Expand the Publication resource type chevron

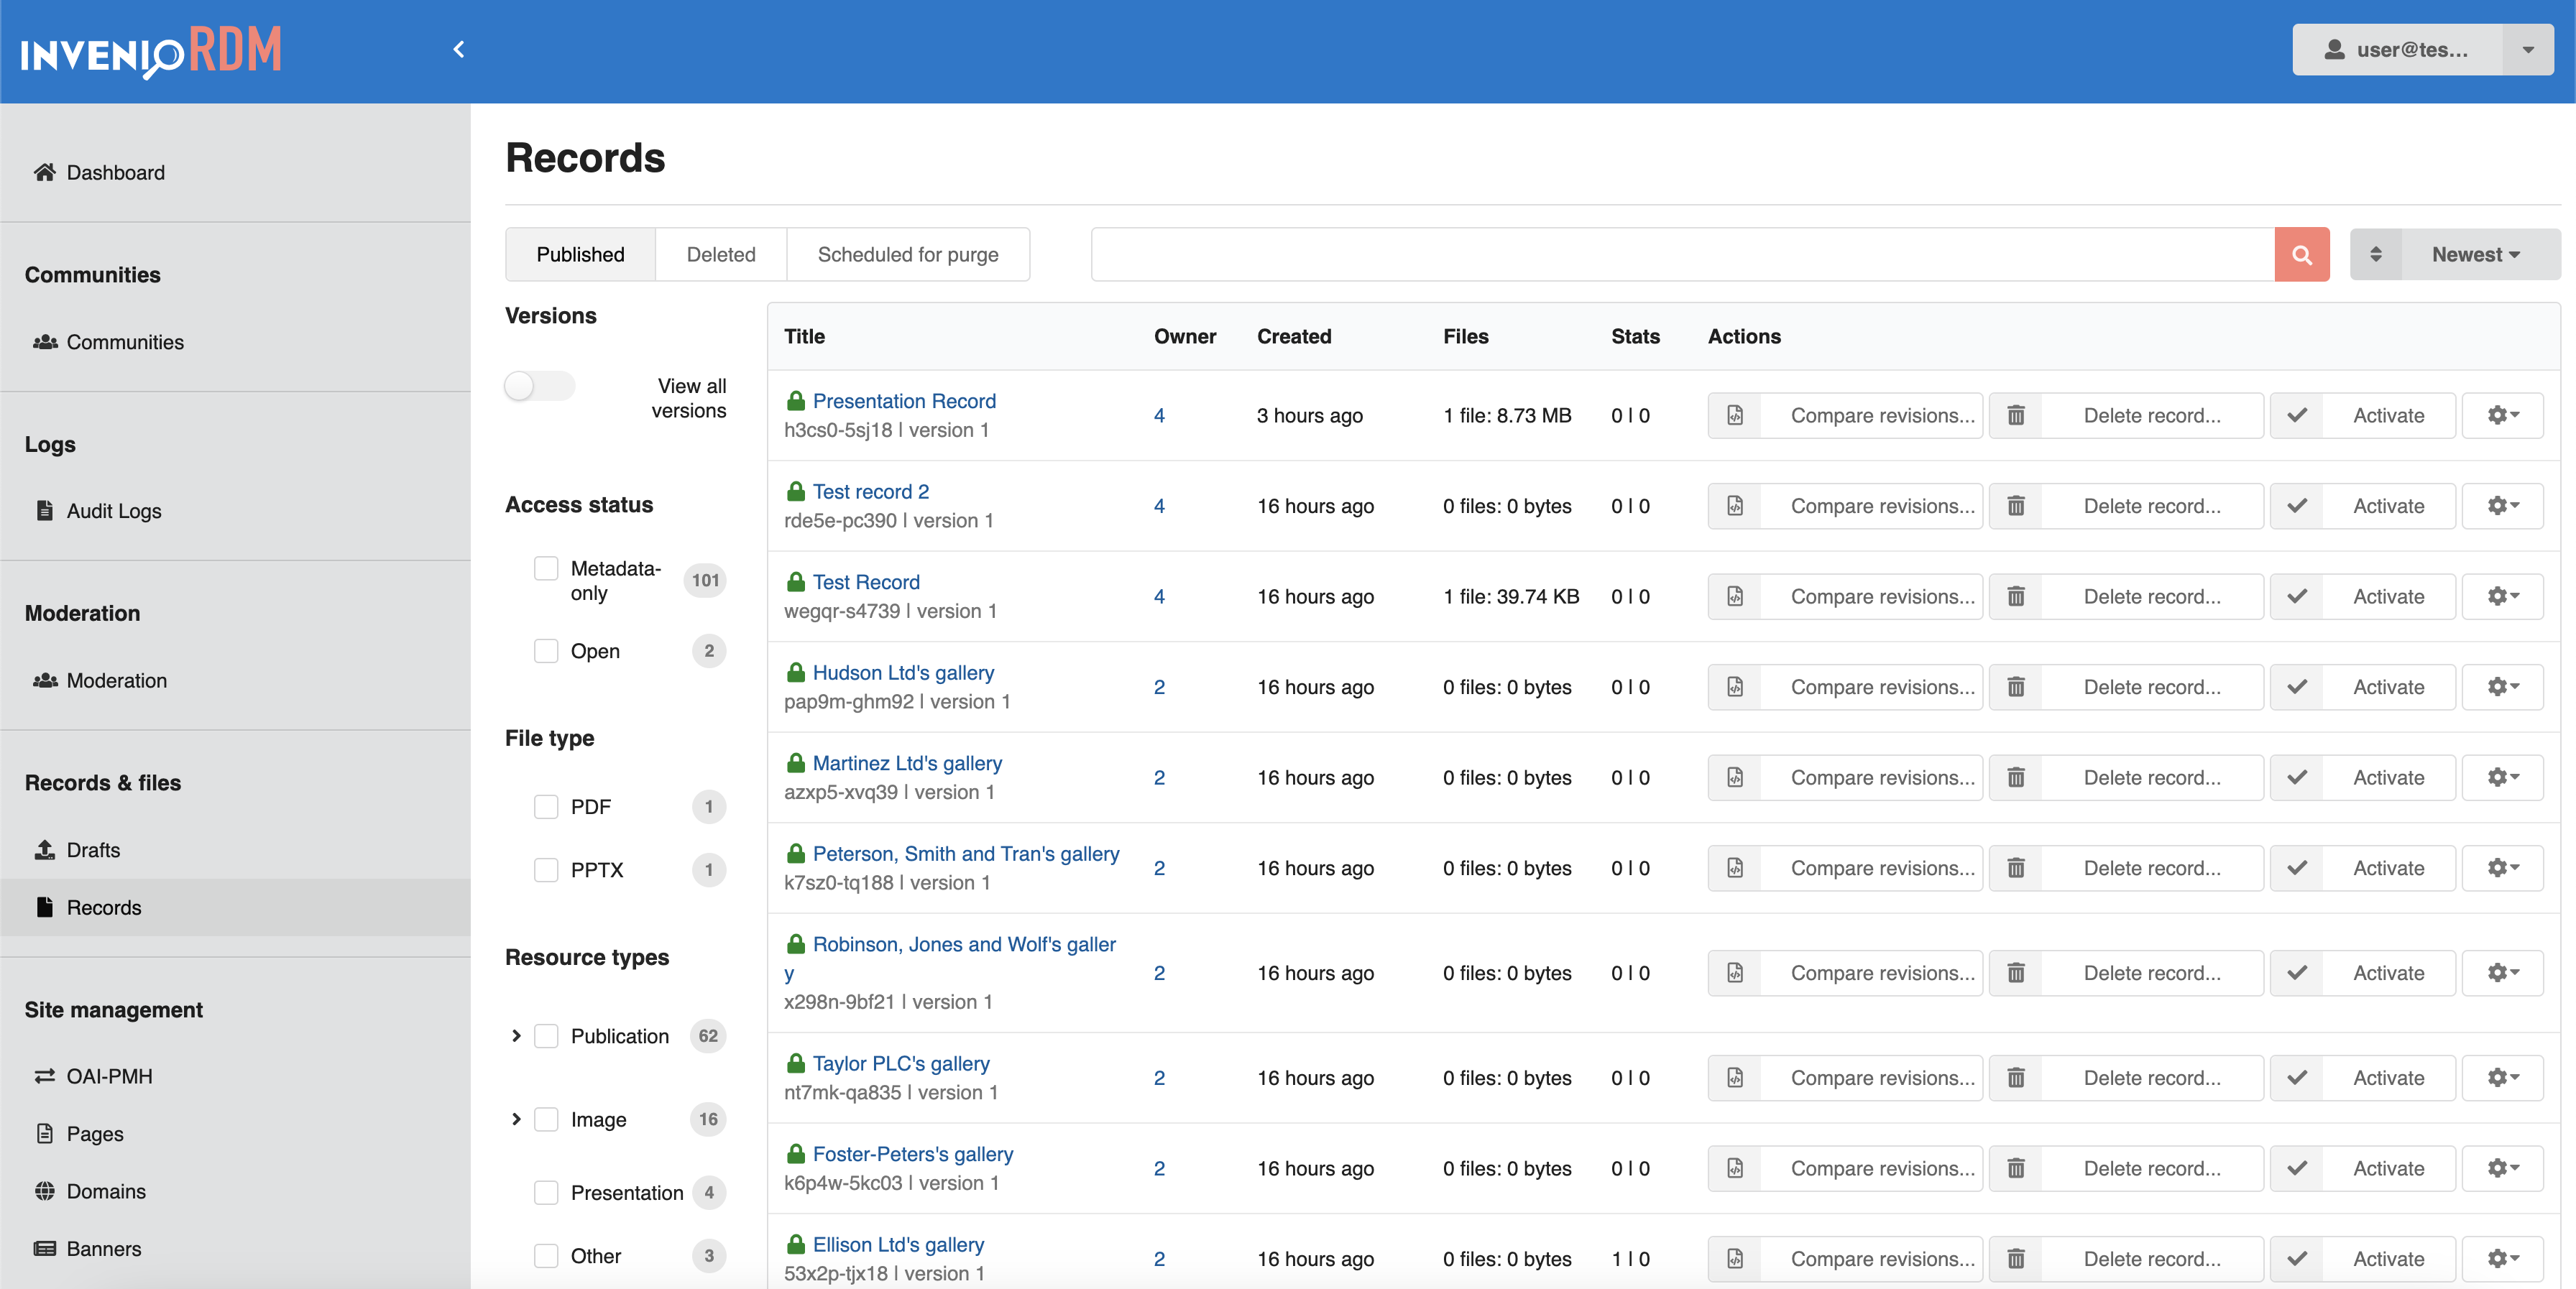click(x=516, y=1036)
